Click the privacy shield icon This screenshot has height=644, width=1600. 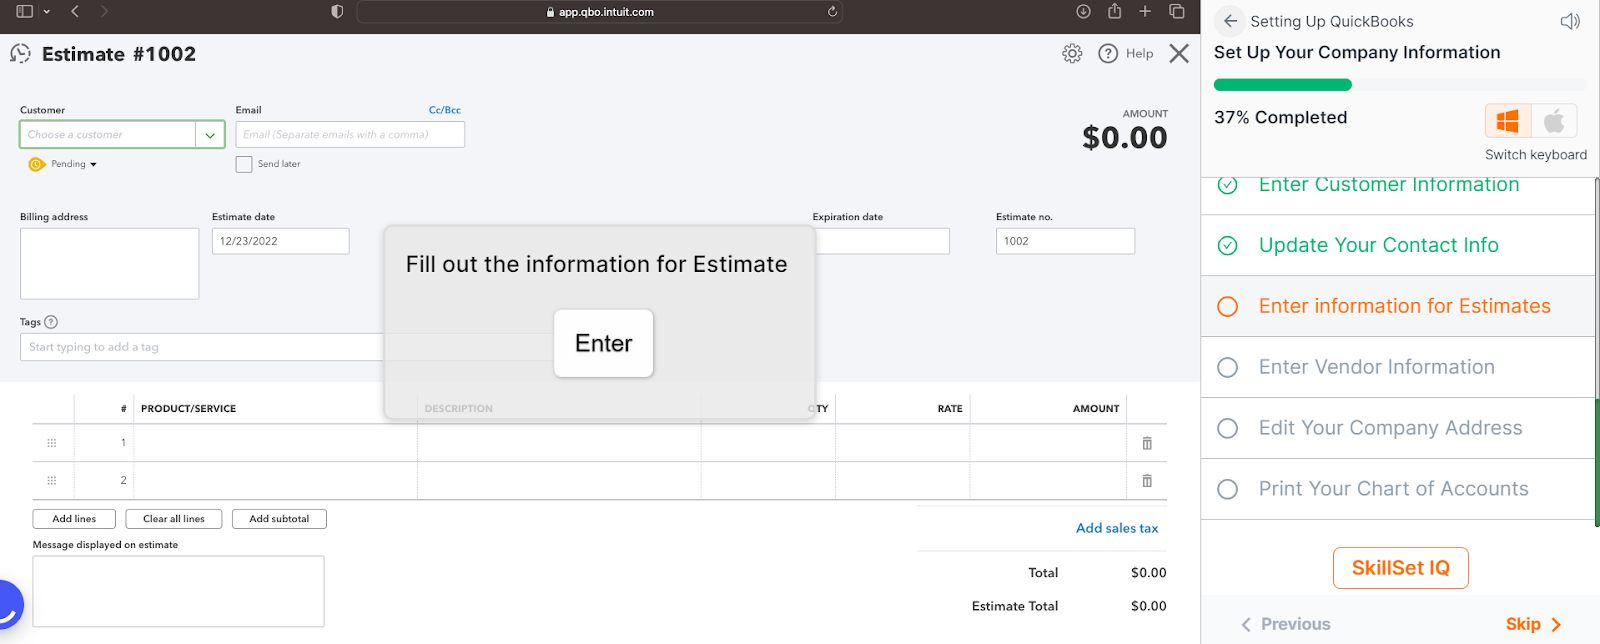point(337,12)
